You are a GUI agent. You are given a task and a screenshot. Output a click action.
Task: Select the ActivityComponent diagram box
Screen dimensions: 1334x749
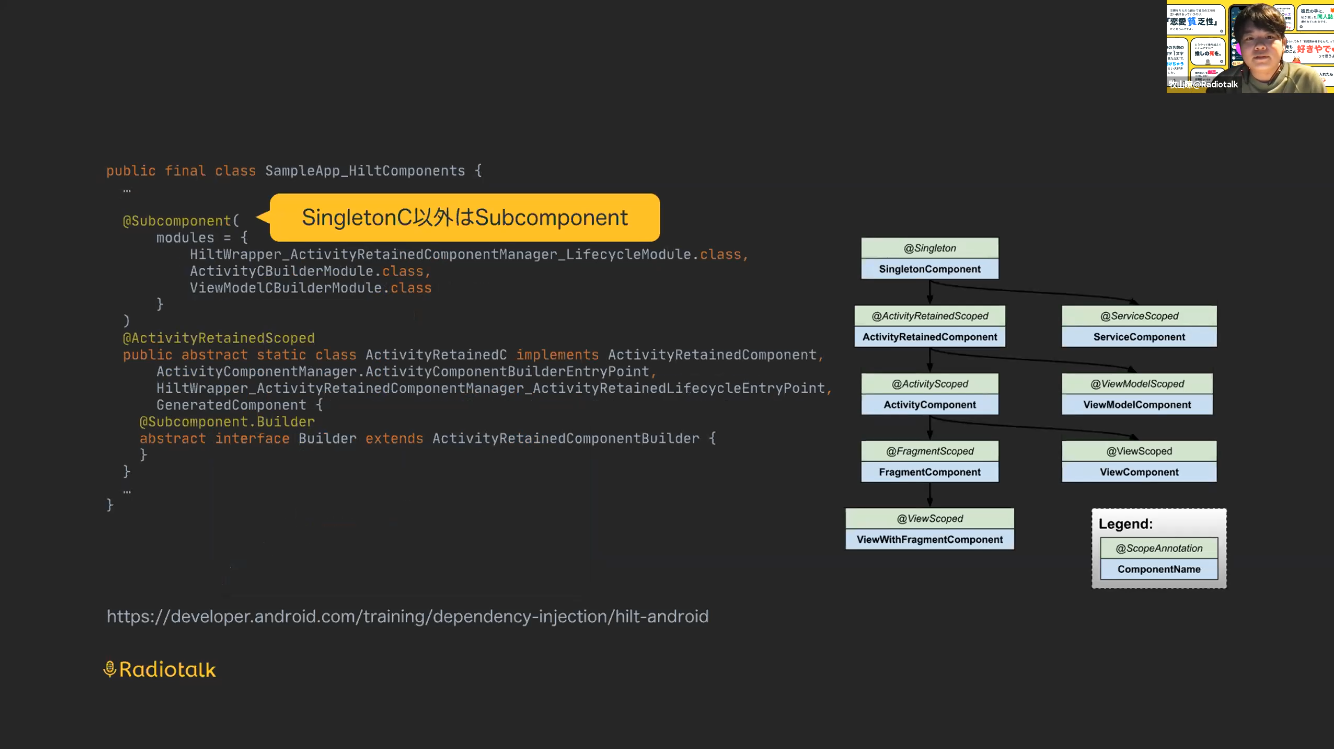tap(930, 405)
